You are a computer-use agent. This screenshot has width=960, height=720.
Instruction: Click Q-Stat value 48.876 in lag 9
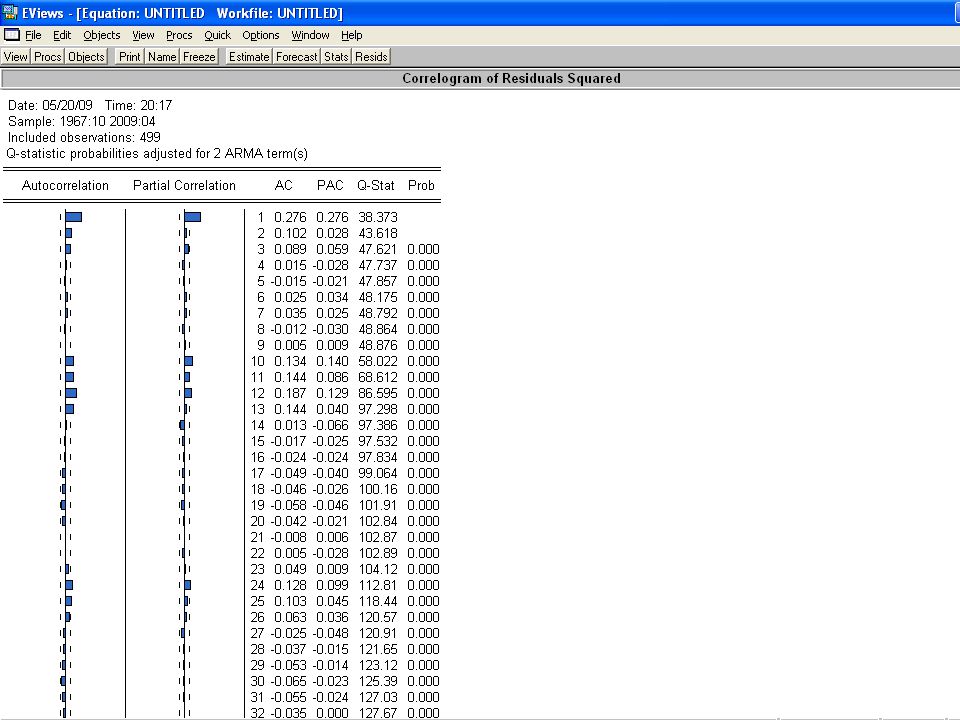[378, 345]
